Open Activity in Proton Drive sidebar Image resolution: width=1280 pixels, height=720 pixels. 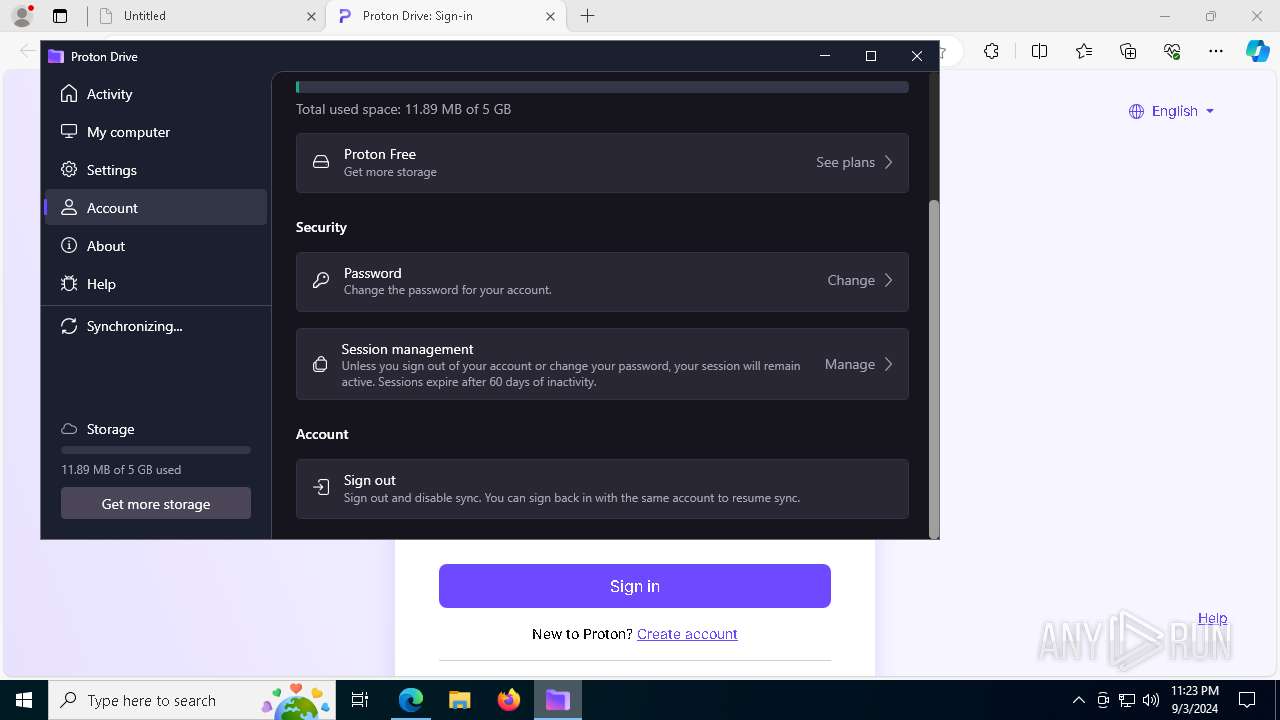tap(156, 94)
